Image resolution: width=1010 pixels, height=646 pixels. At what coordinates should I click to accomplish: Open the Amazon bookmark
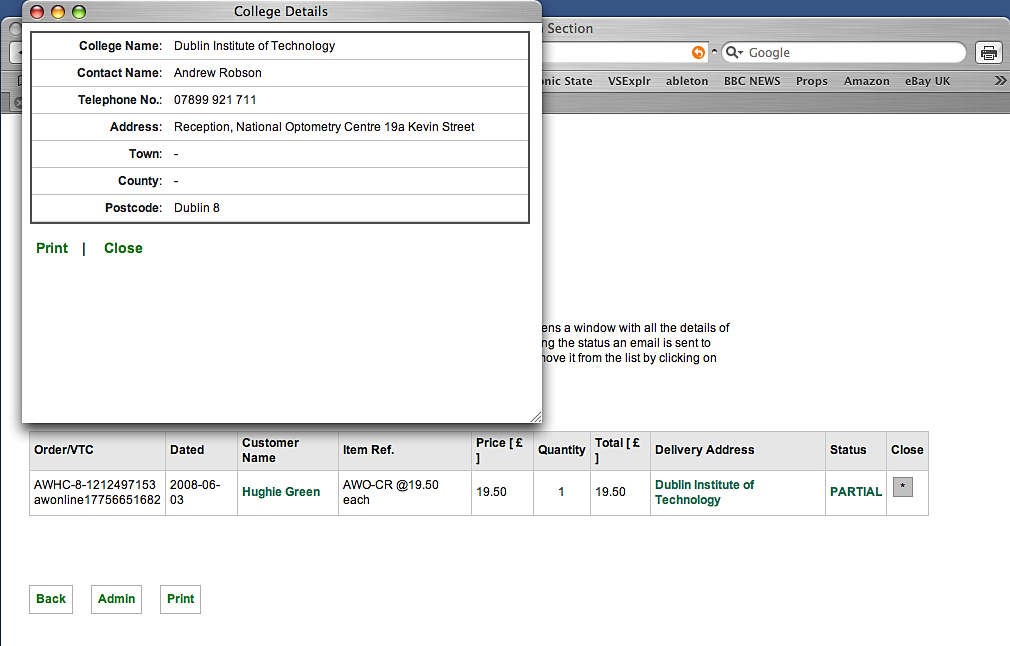click(866, 81)
